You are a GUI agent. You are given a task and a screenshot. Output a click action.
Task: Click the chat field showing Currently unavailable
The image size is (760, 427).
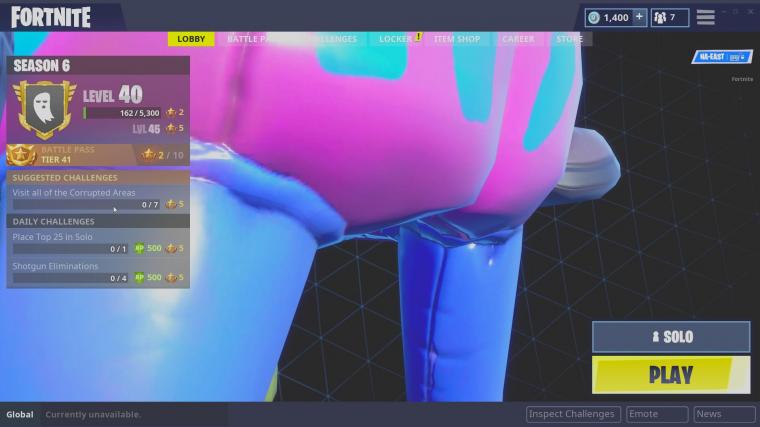93,414
